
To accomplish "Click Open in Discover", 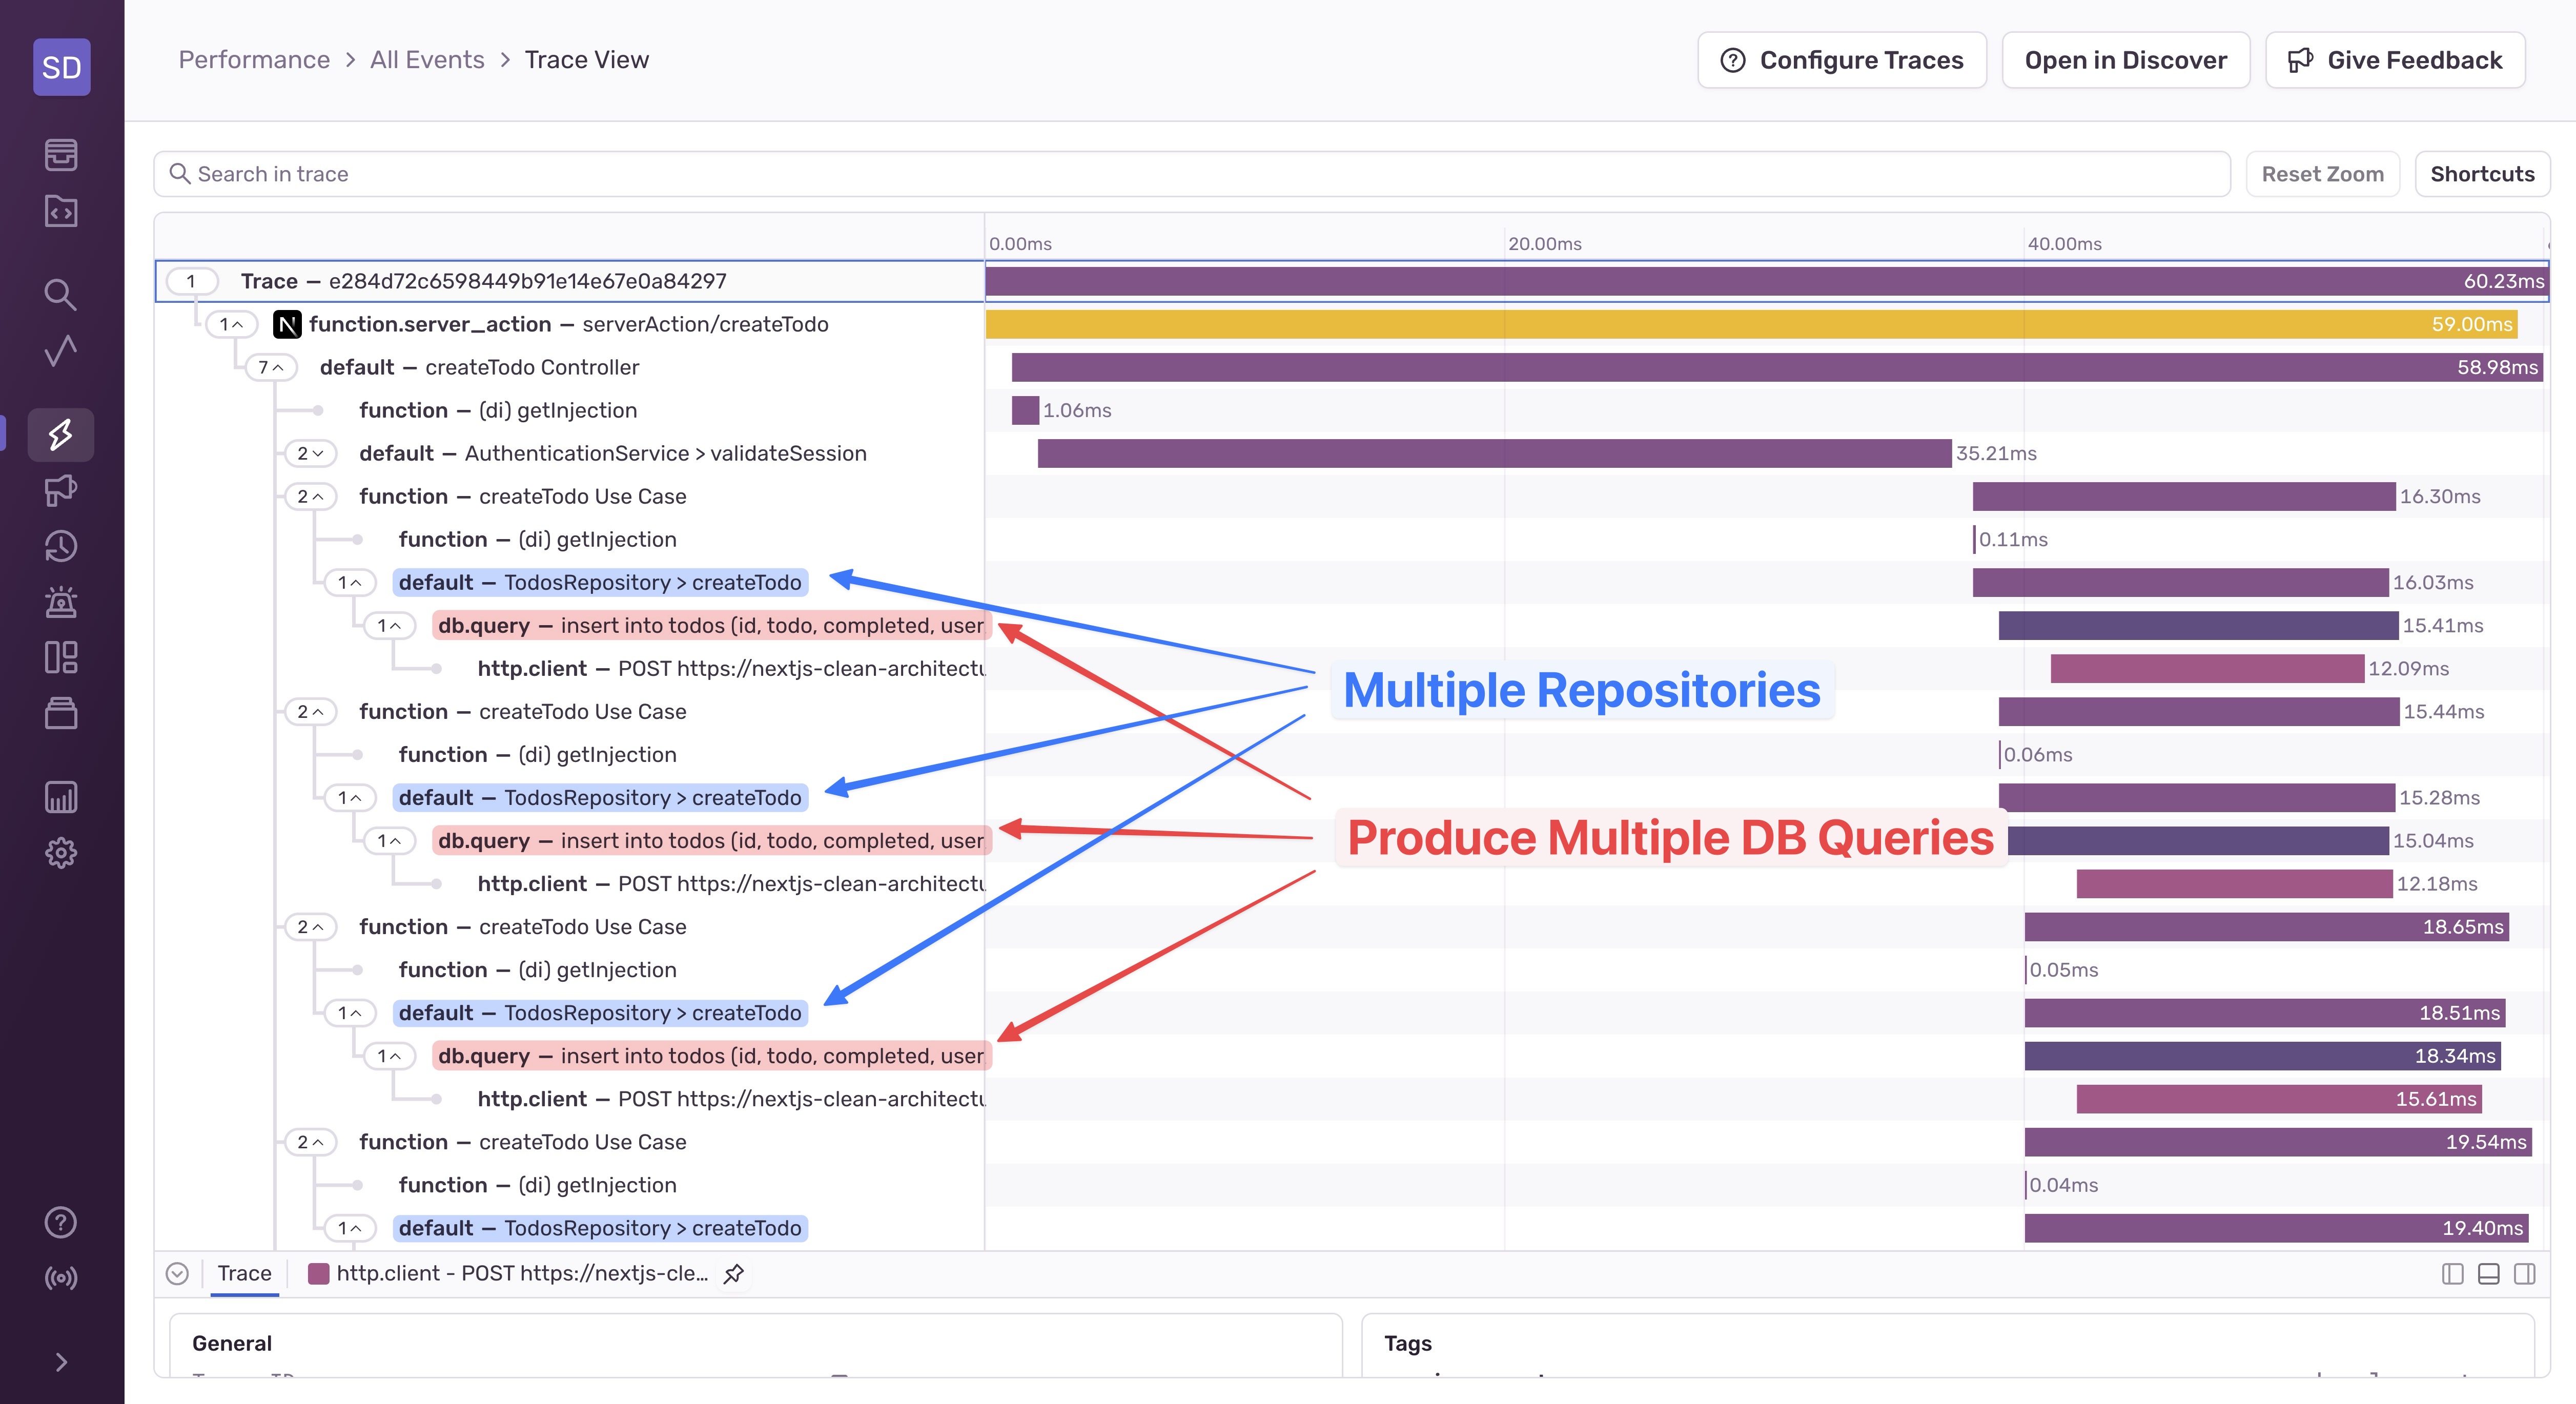I will [2126, 60].
